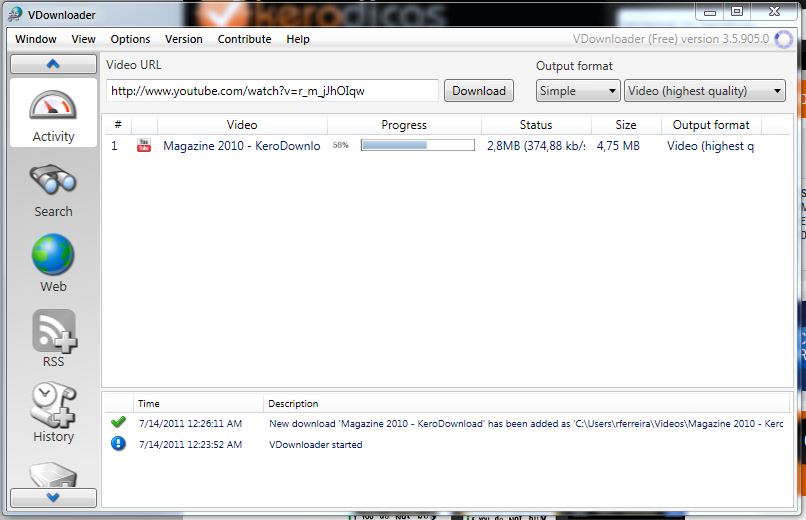806x520 pixels.
Task: Open the Activity panel gauge icon
Action: [53, 105]
